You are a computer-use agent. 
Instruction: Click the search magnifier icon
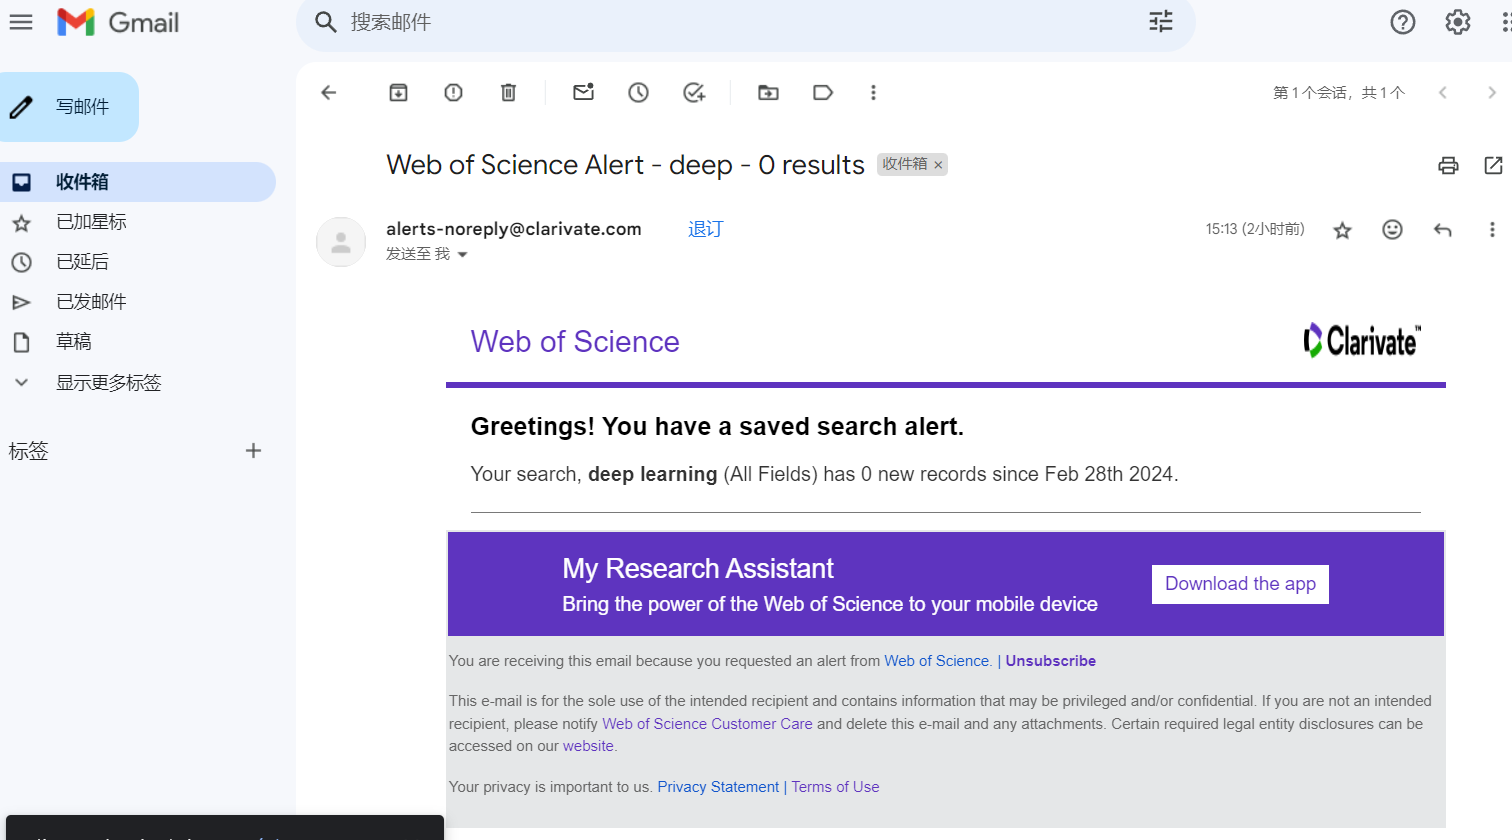point(325,22)
